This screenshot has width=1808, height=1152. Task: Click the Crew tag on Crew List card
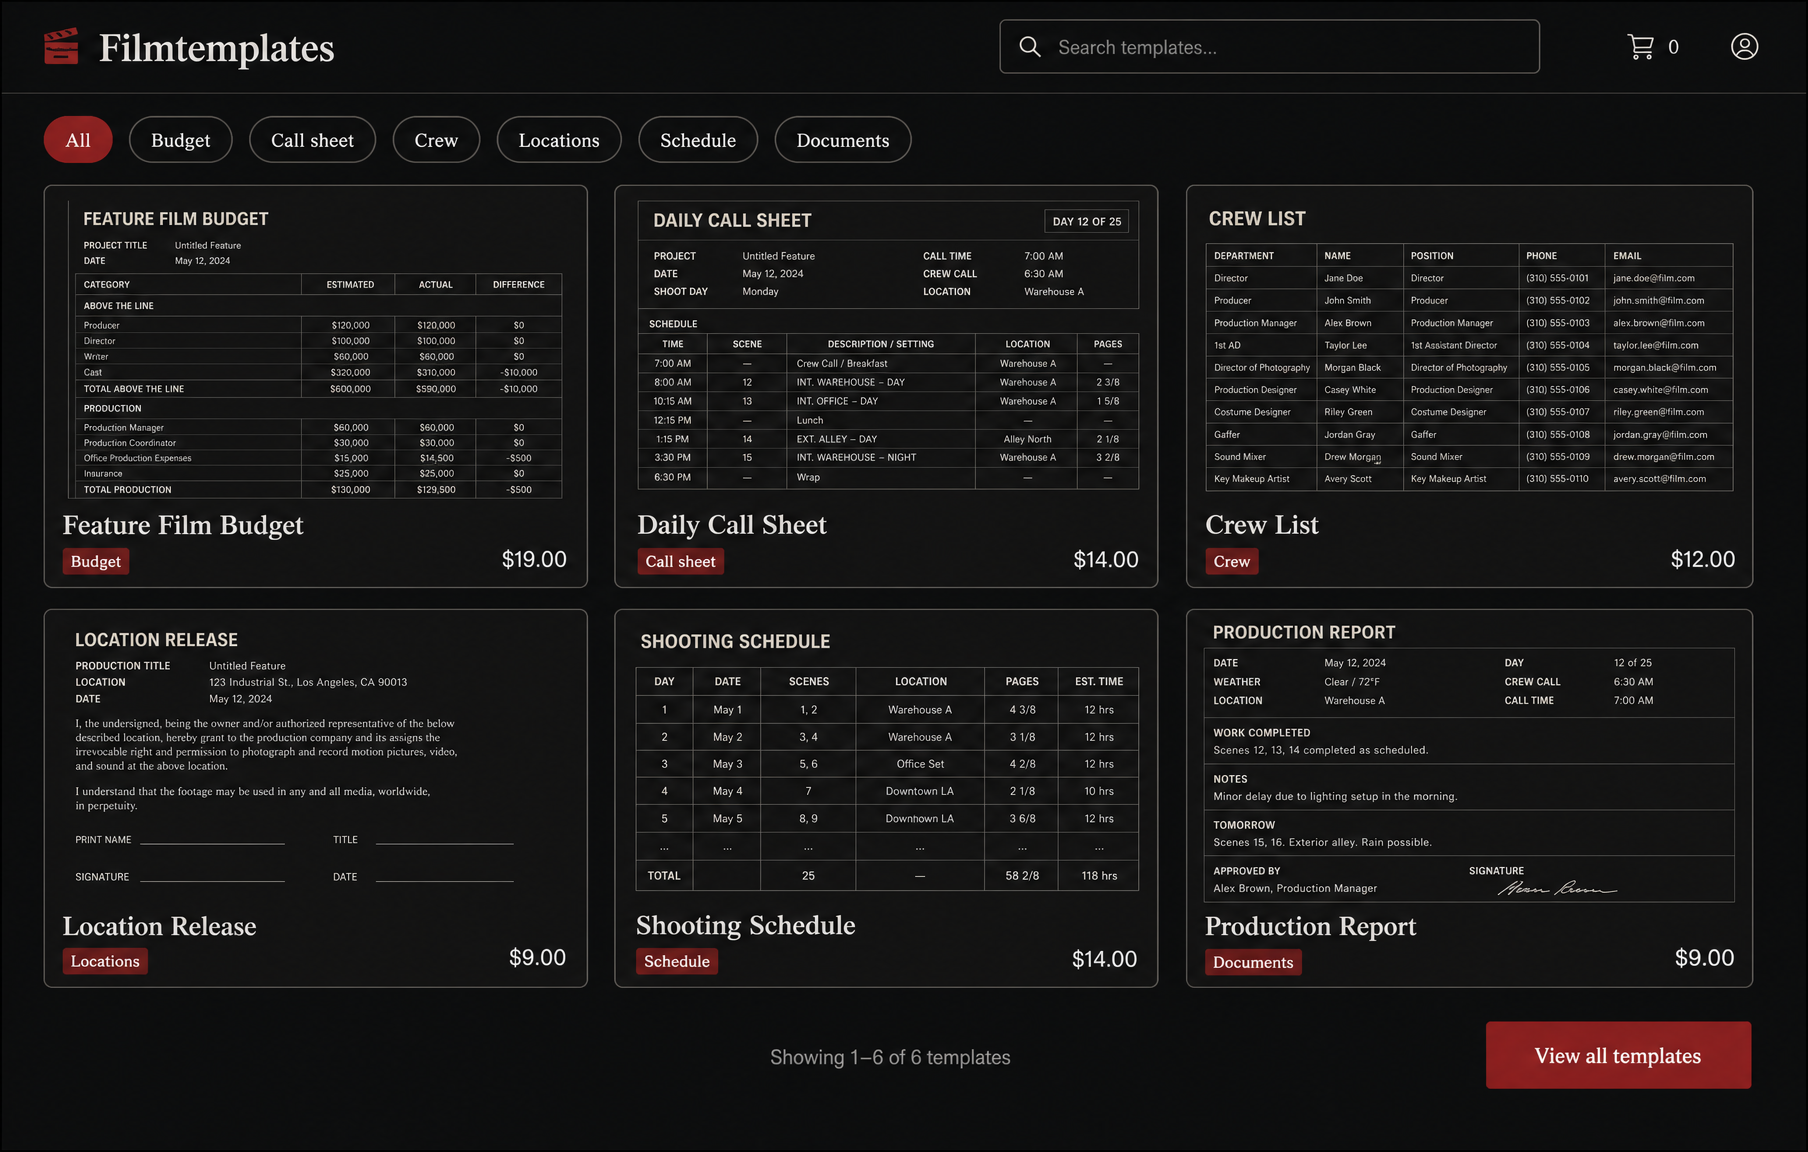1232,561
